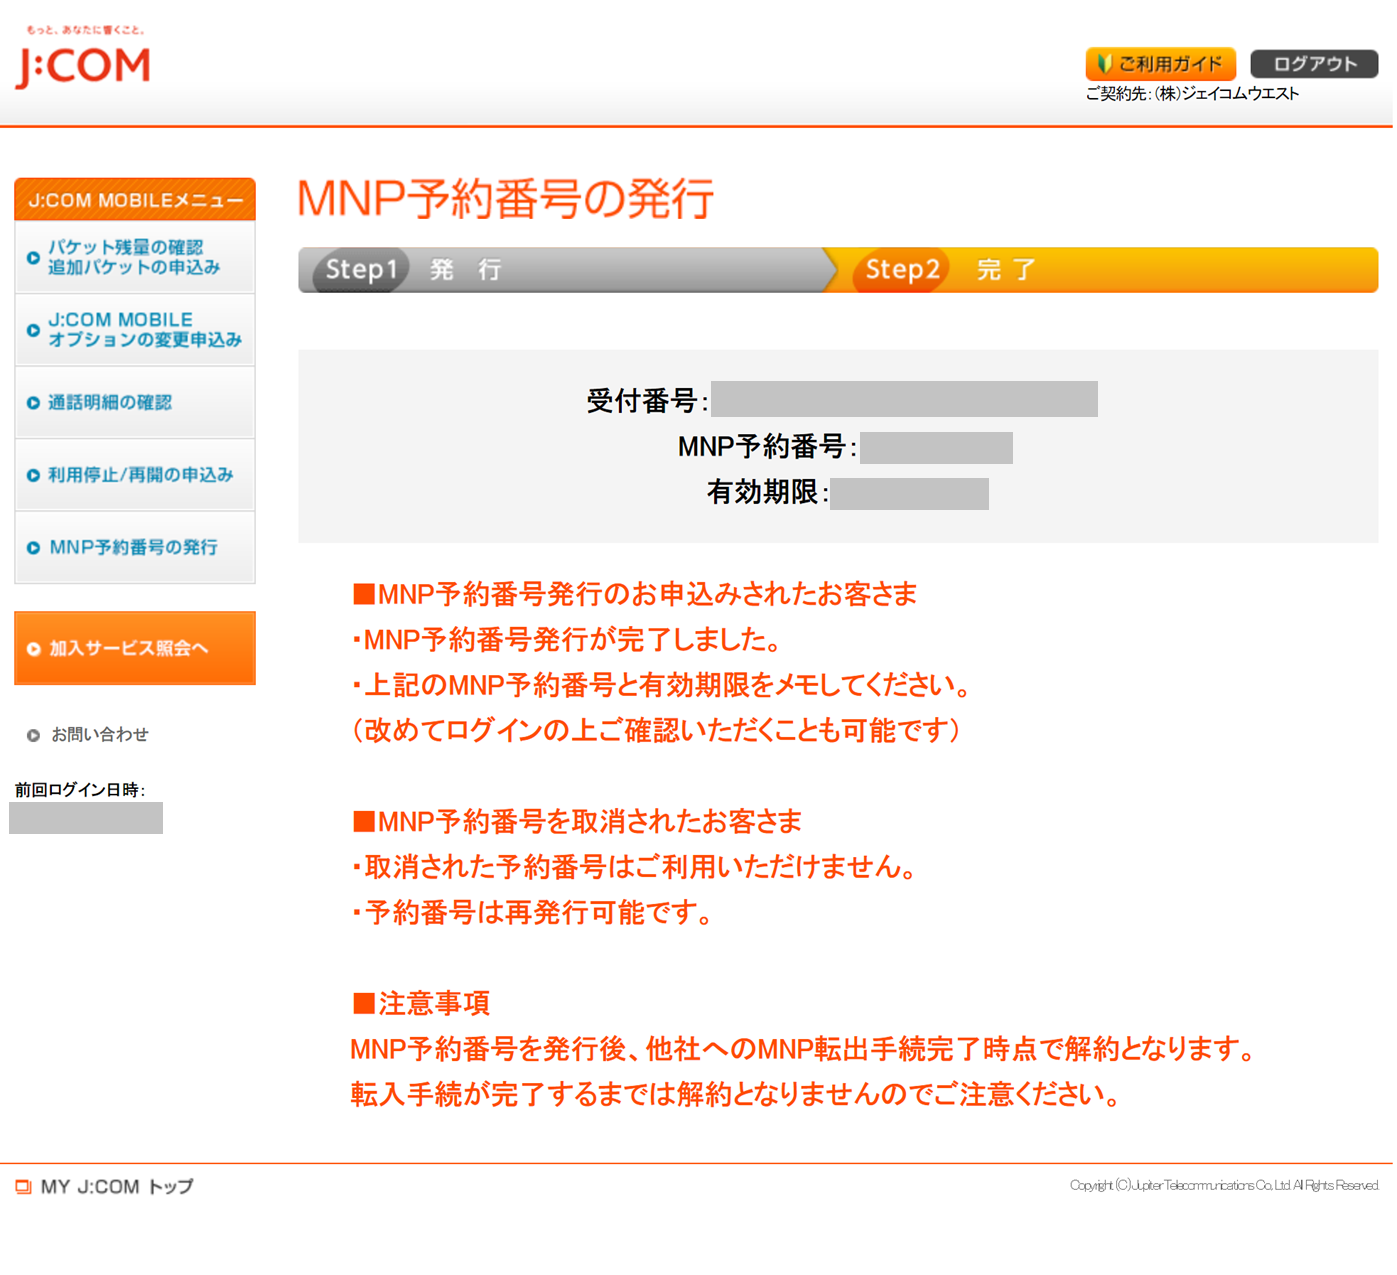
Task: Click the J:COM MOBILEメニュー header
Action: pyautogui.click(x=135, y=200)
